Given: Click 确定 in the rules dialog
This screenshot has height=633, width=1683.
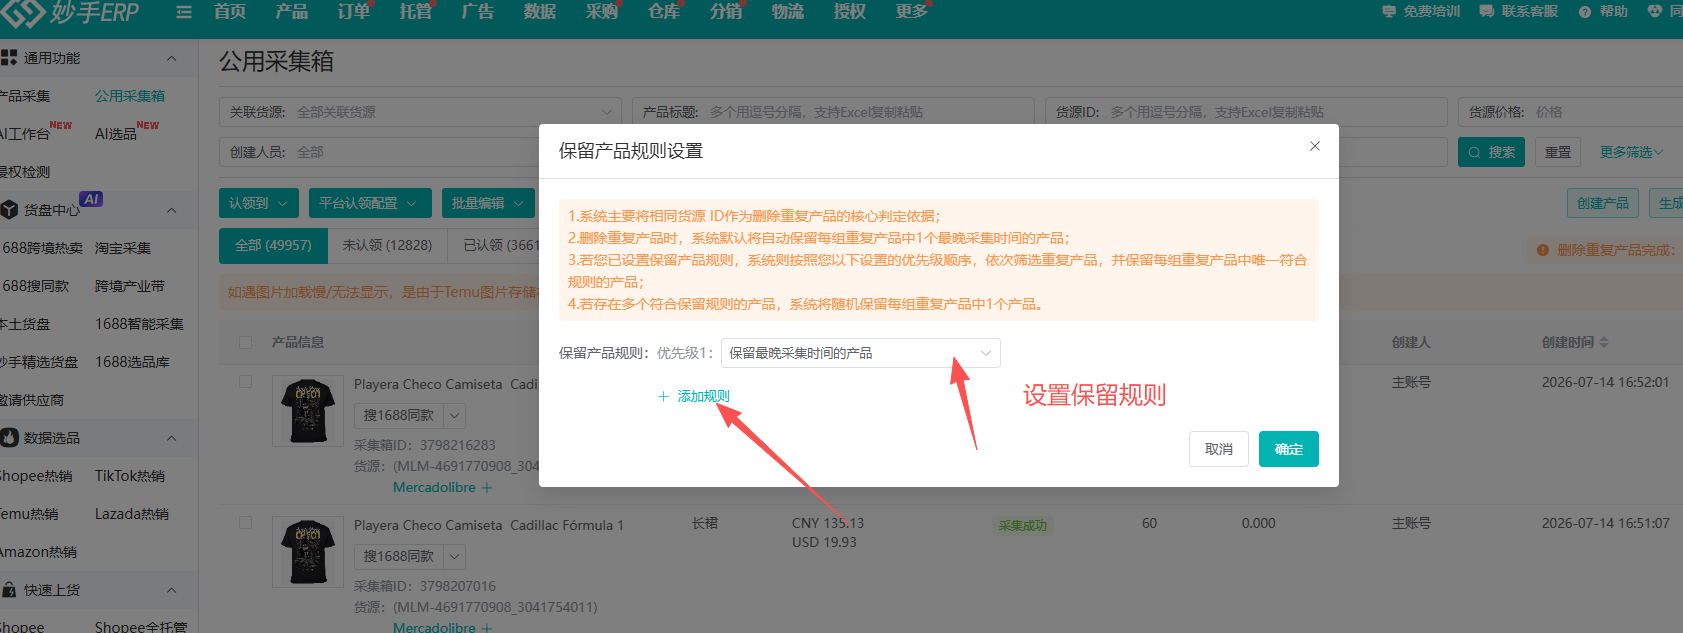Looking at the screenshot, I should [1289, 449].
